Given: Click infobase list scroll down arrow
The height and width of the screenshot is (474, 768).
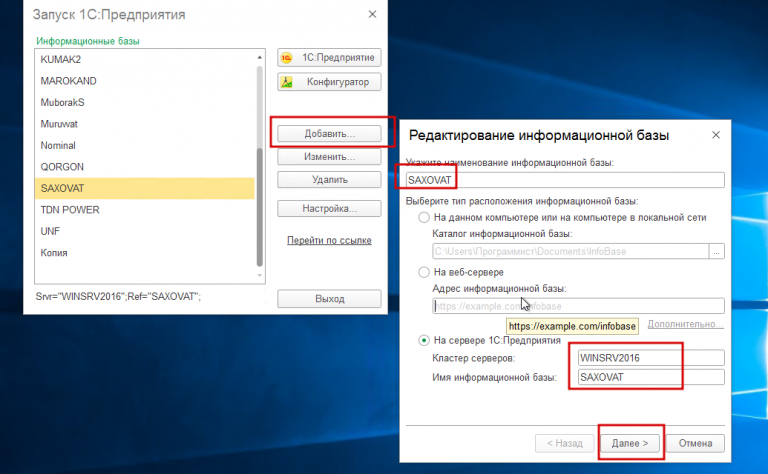Looking at the screenshot, I should 260,275.
